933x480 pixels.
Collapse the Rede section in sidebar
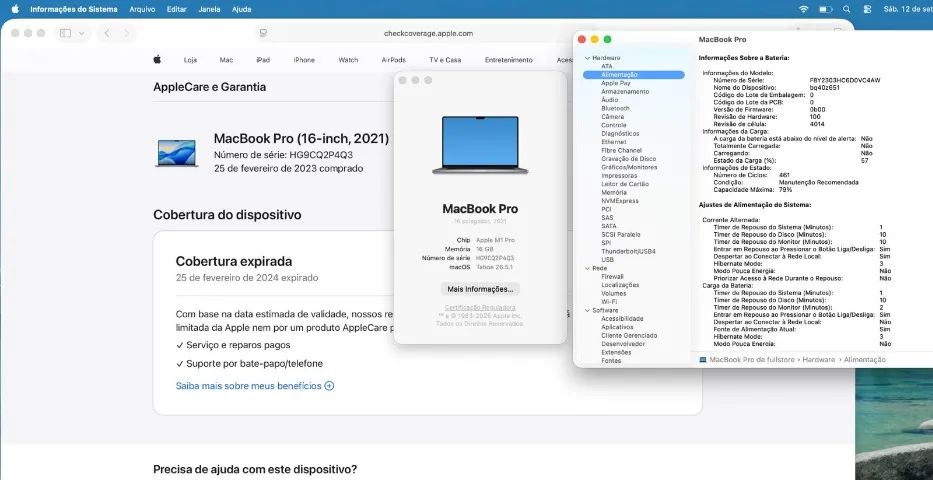[587, 268]
